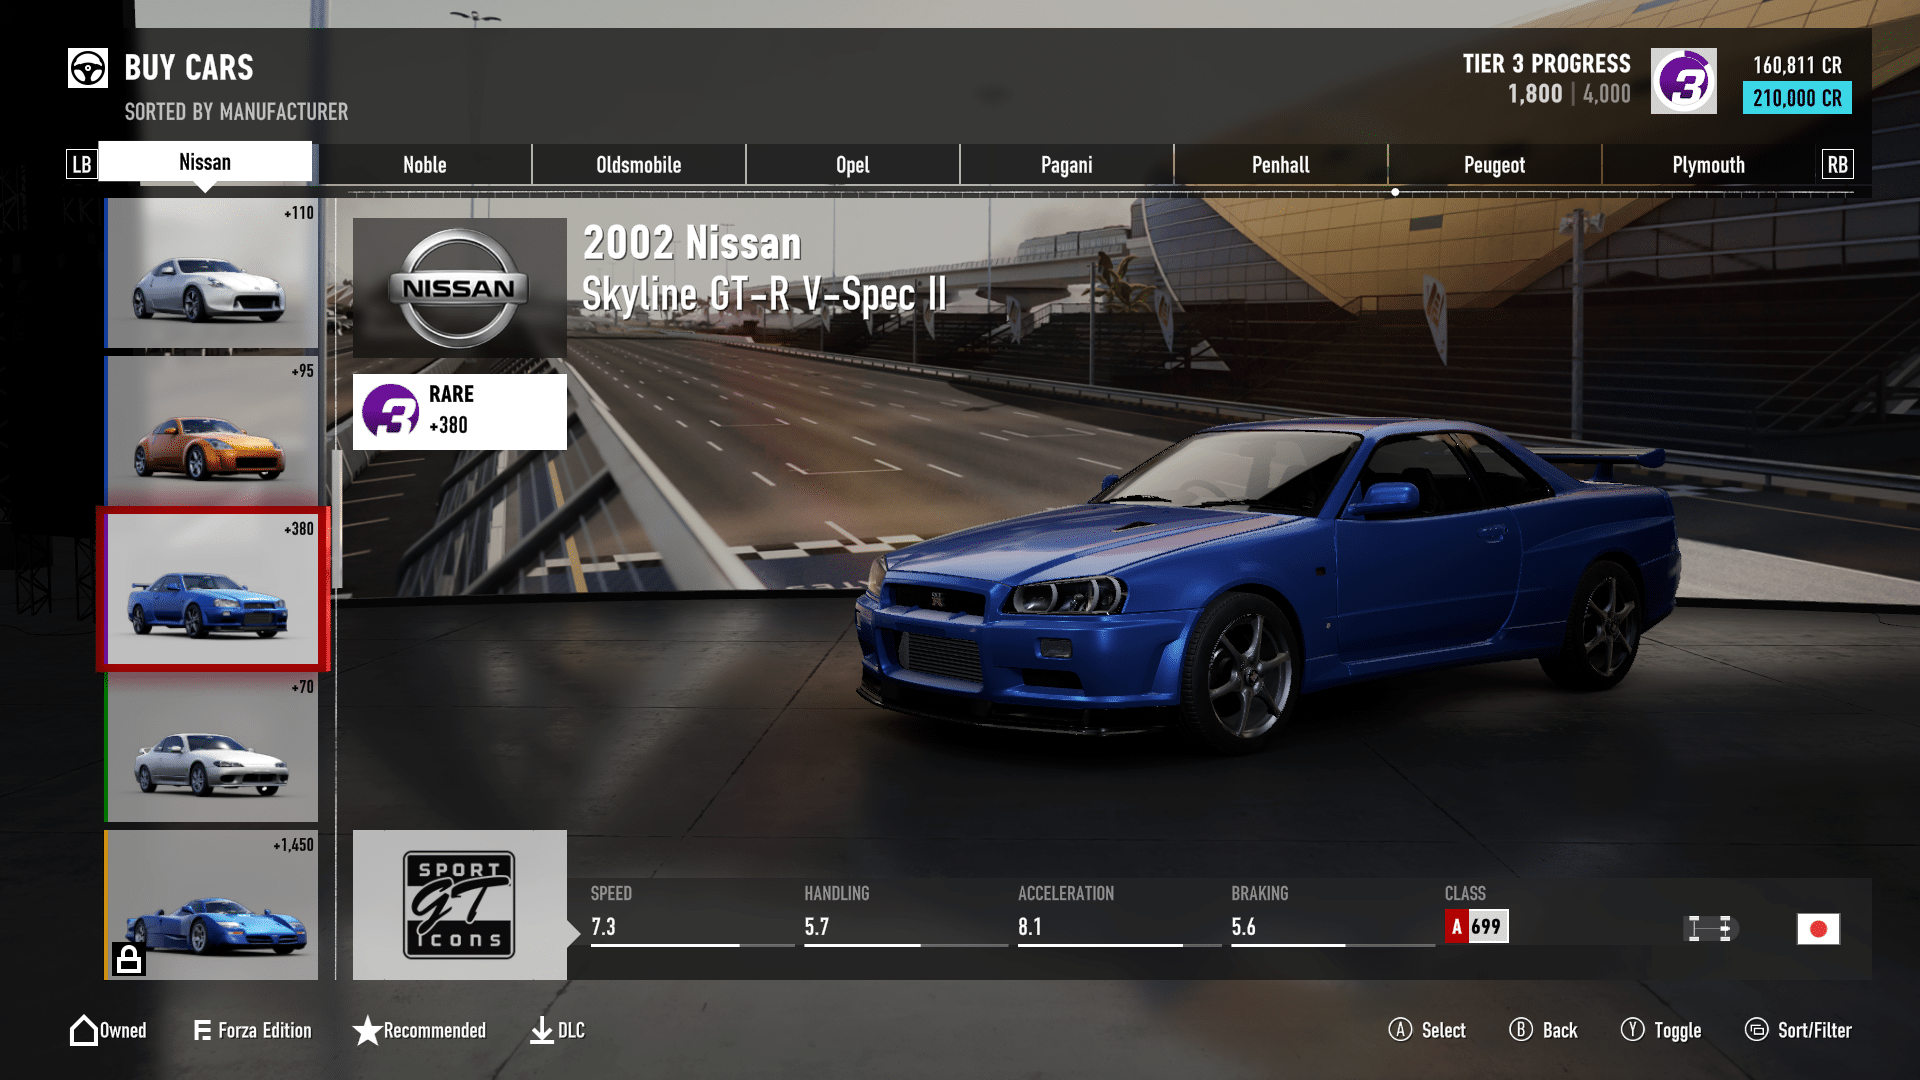This screenshot has width=1920, height=1080.
Task: Click the B button Back prompt
Action: pyautogui.click(x=1543, y=1030)
